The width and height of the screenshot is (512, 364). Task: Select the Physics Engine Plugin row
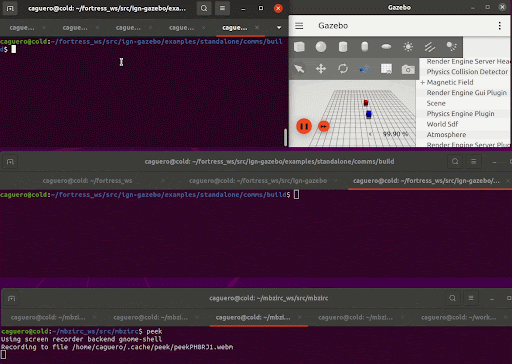pyautogui.click(x=464, y=114)
